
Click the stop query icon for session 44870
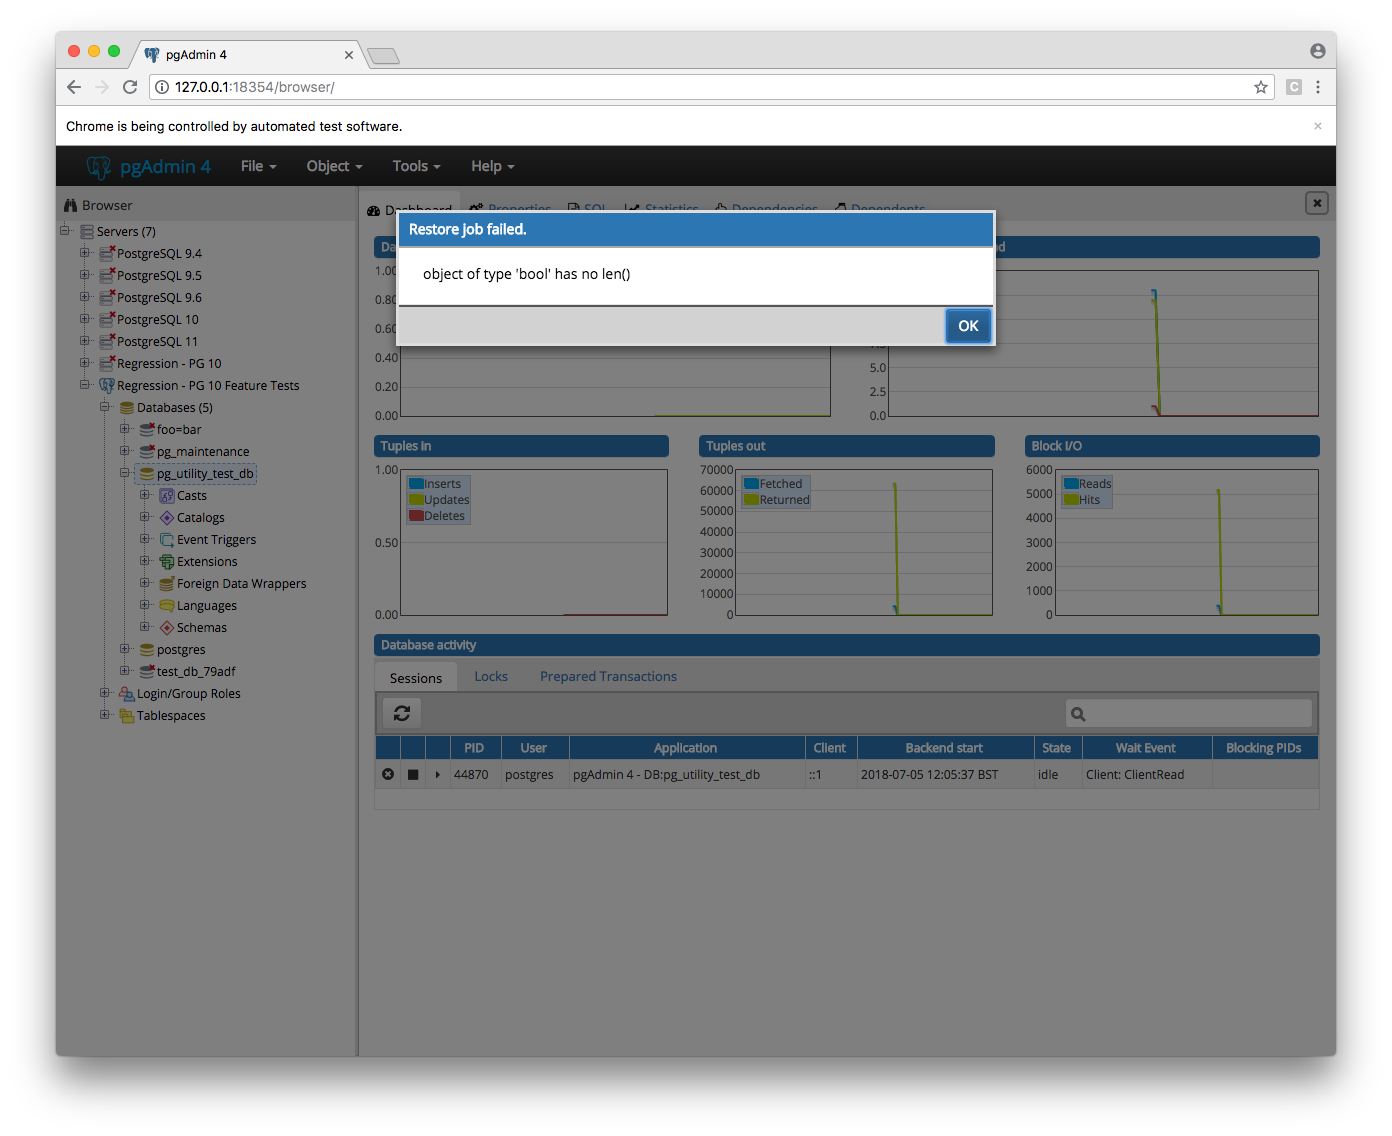[x=413, y=774]
